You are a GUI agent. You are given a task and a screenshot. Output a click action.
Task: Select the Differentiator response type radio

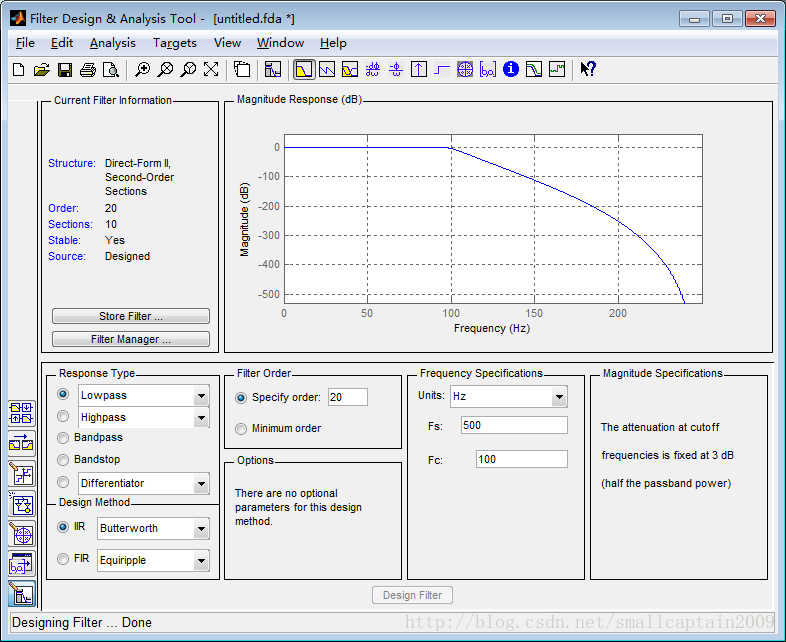(x=63, y=482)
